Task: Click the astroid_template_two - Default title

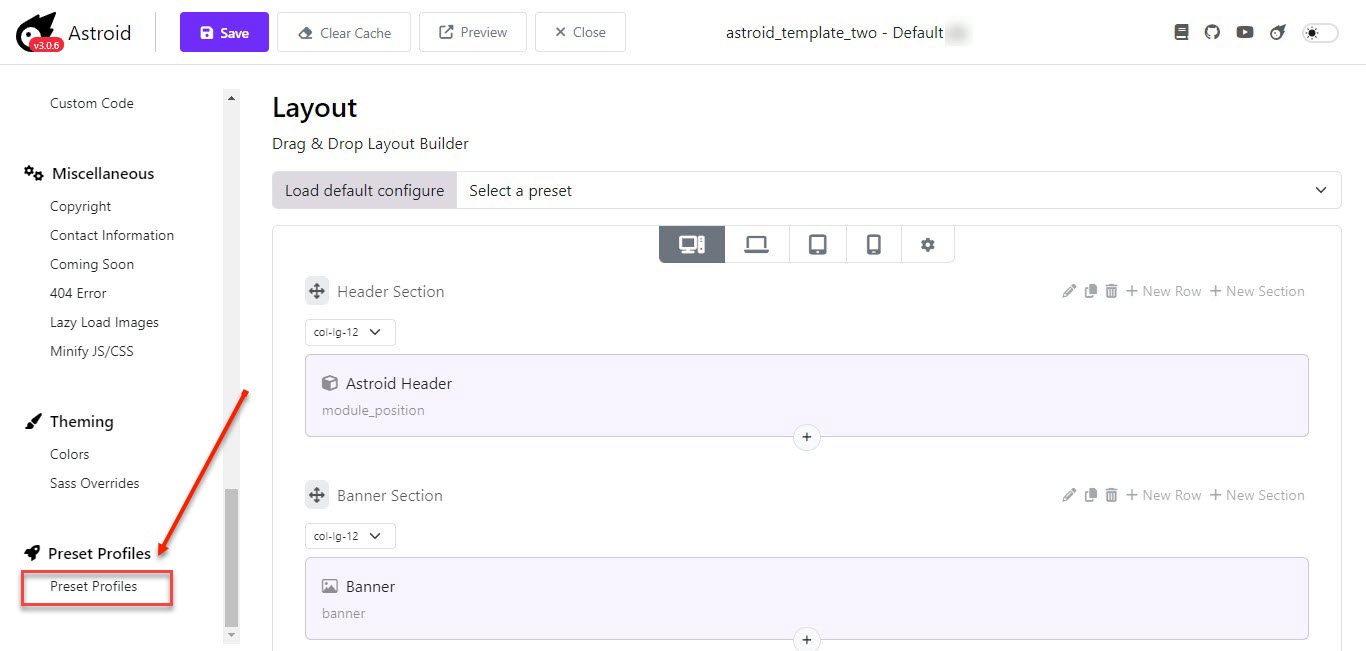Action: pos(835,32)
